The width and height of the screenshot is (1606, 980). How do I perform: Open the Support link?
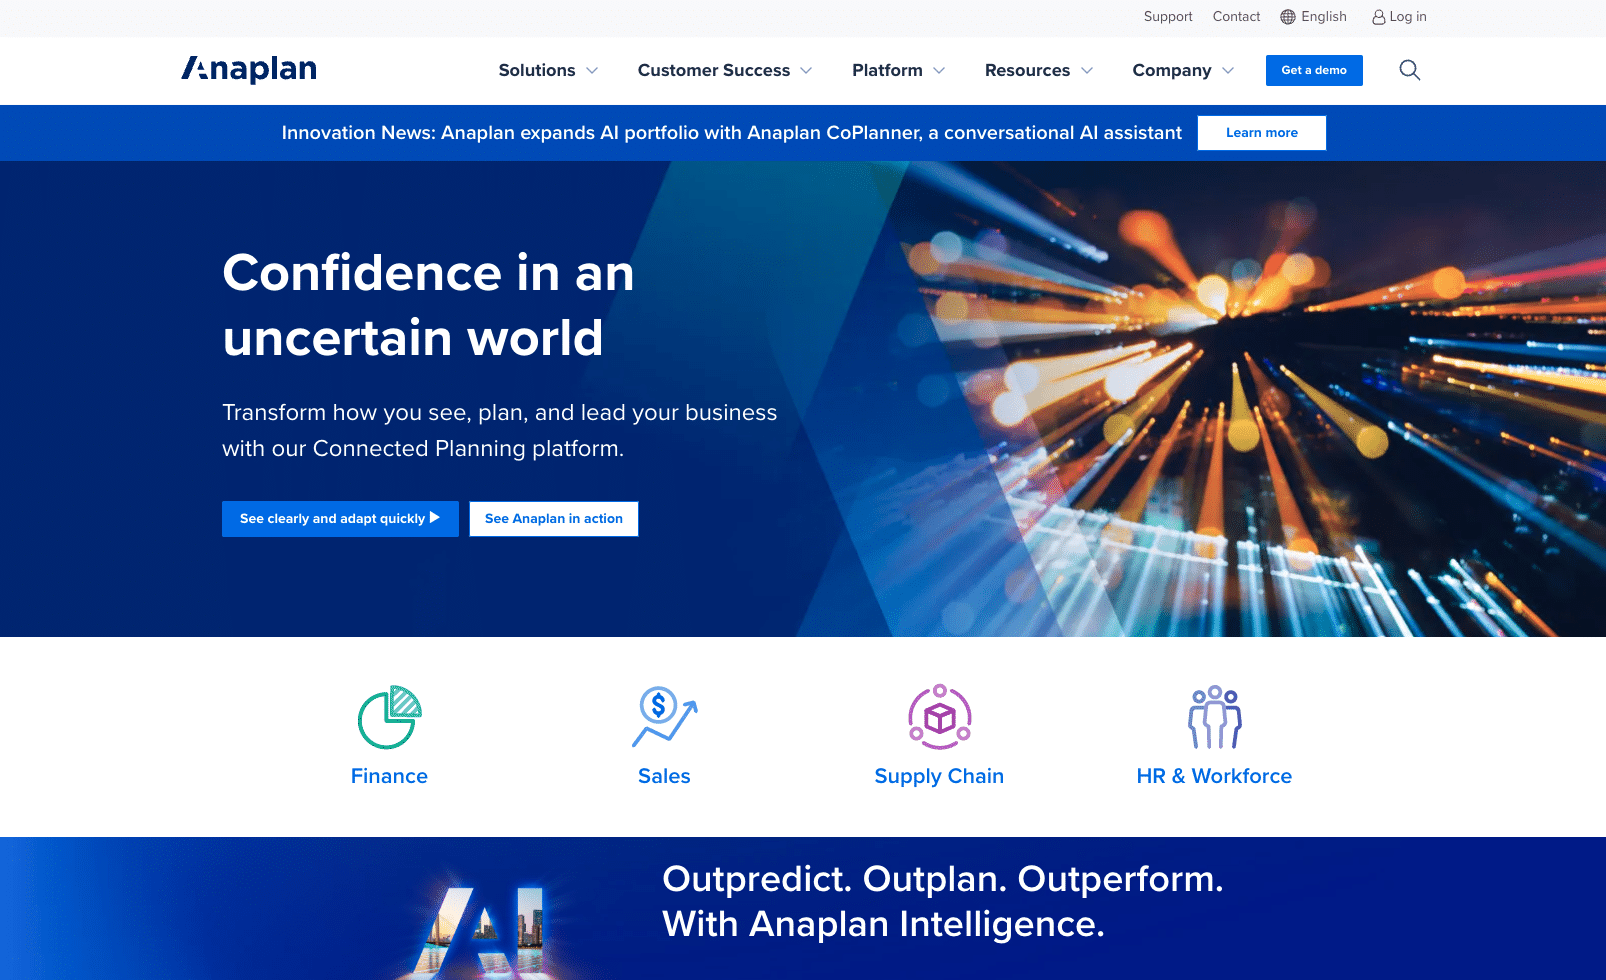[1168, 17]
